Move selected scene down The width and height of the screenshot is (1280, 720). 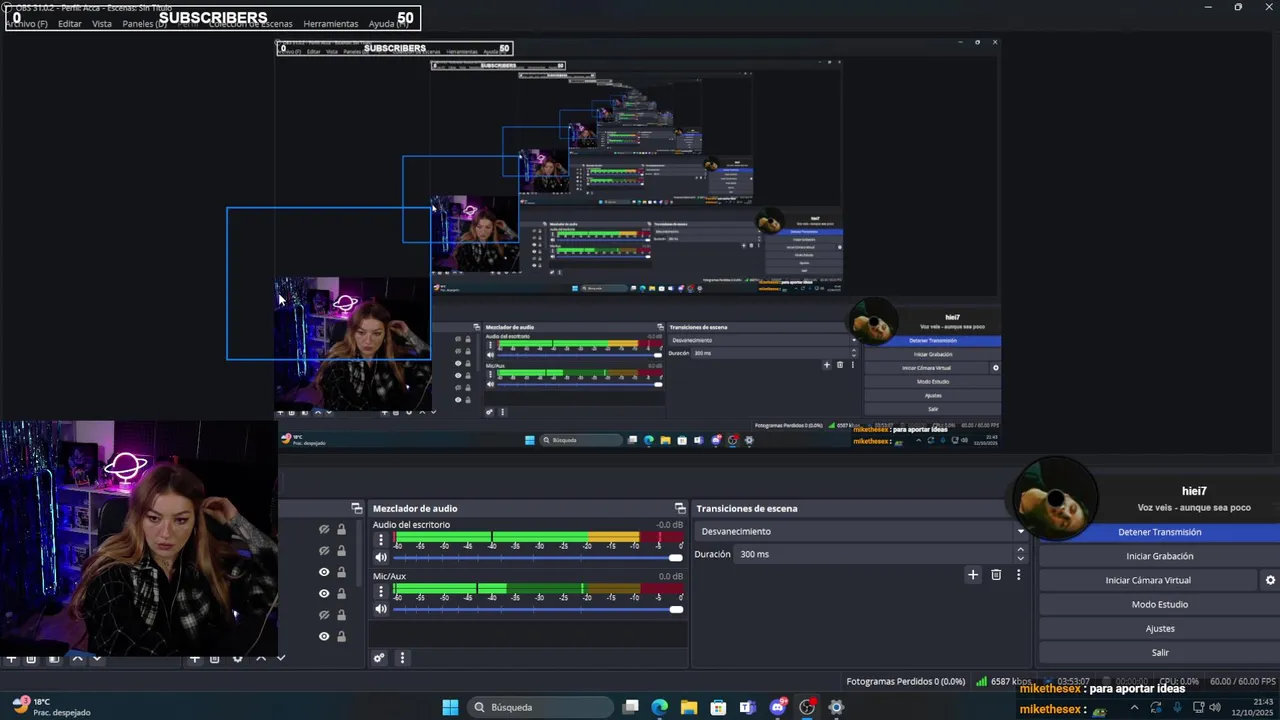coord(97,659)
